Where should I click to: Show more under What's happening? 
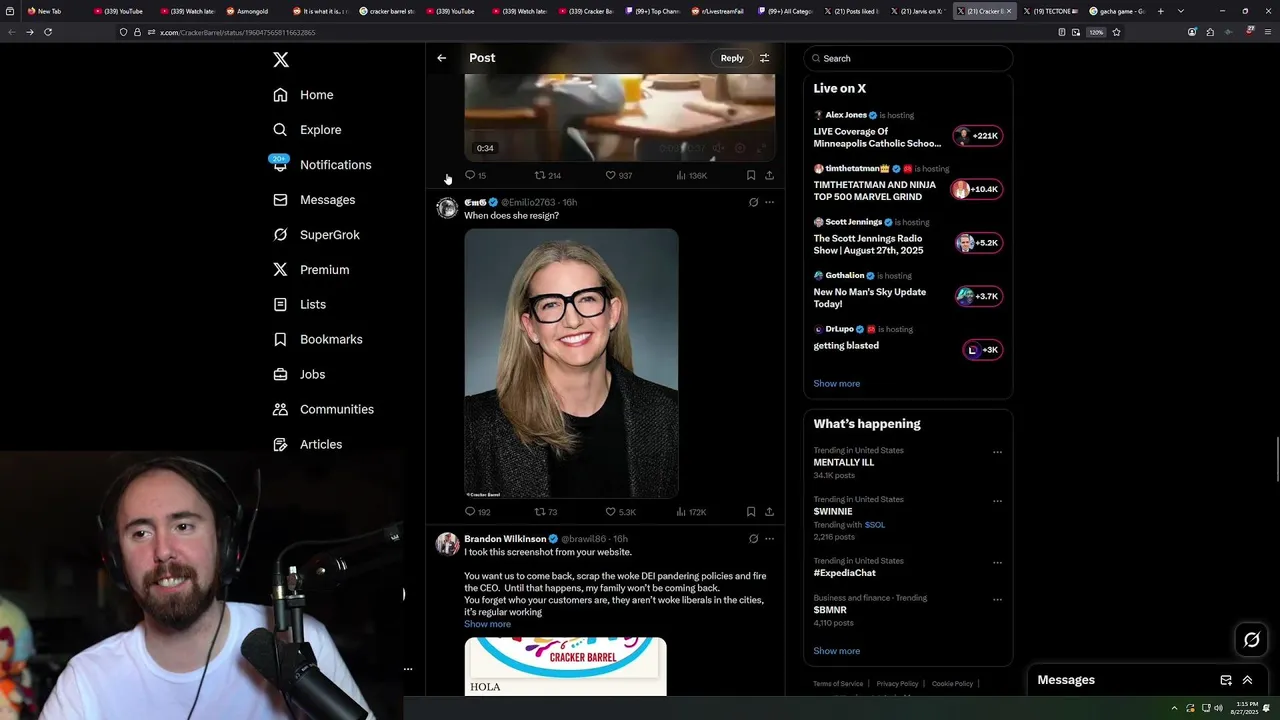pyautogui.click(x=836, y=651)
